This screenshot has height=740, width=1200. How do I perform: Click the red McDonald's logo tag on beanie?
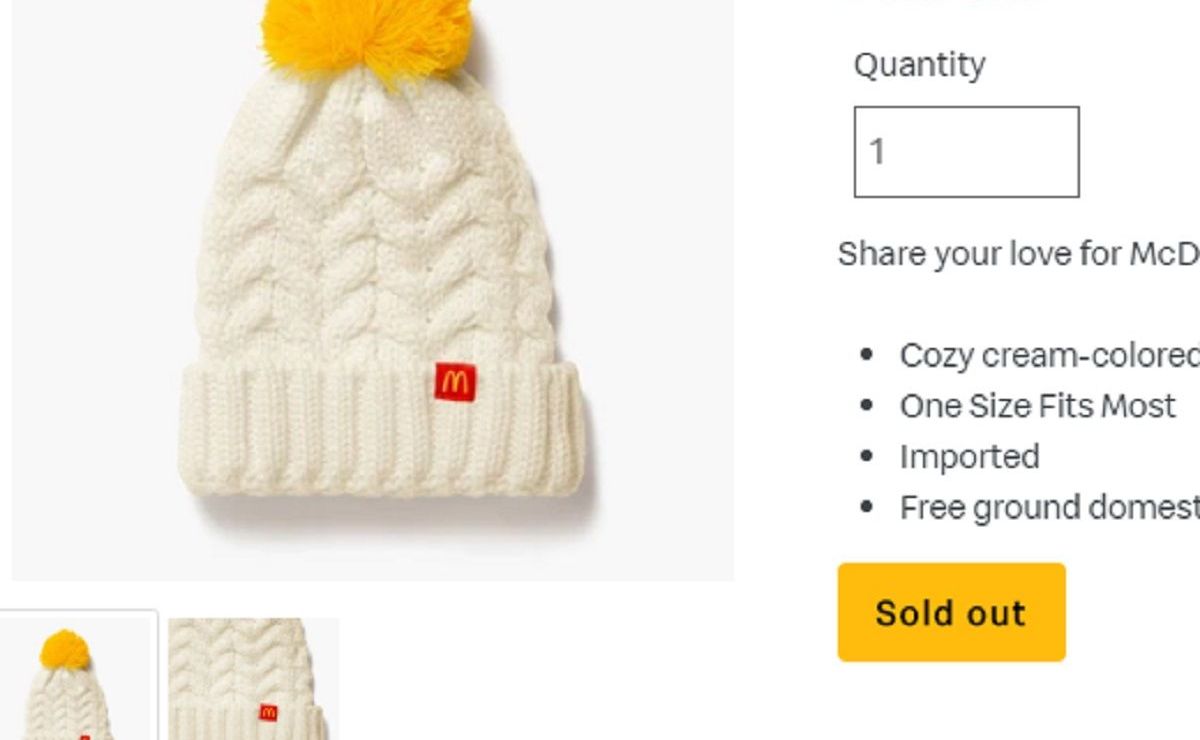coord(455,381)
